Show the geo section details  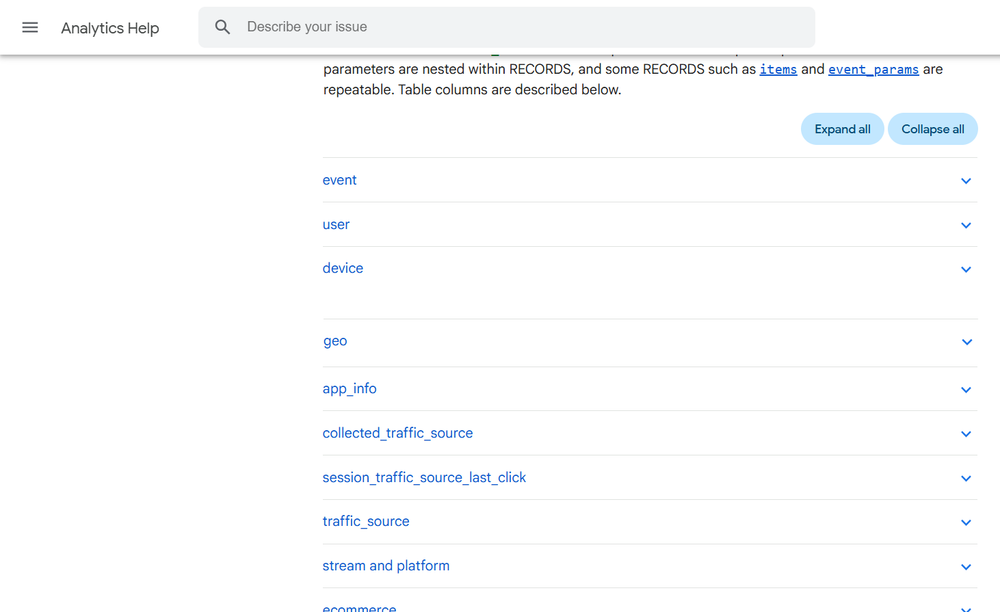(x=335, y=341)
